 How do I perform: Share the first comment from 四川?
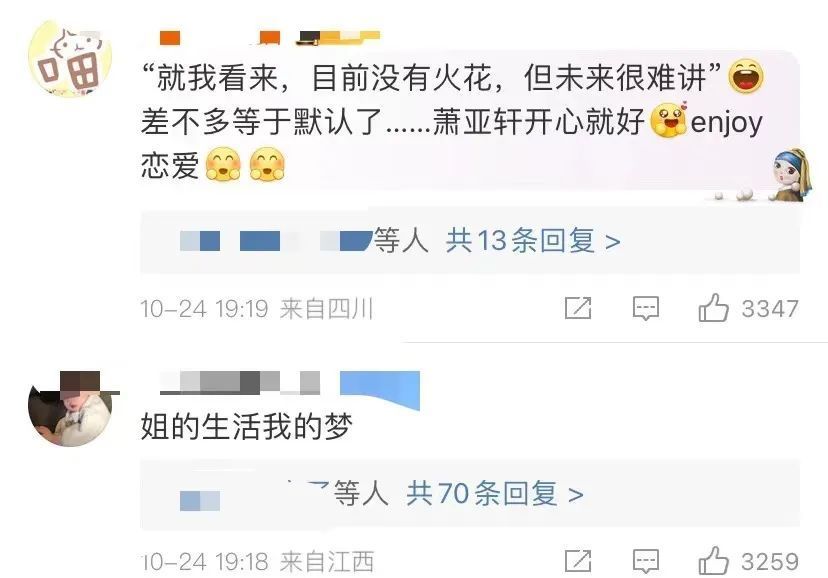578,308
